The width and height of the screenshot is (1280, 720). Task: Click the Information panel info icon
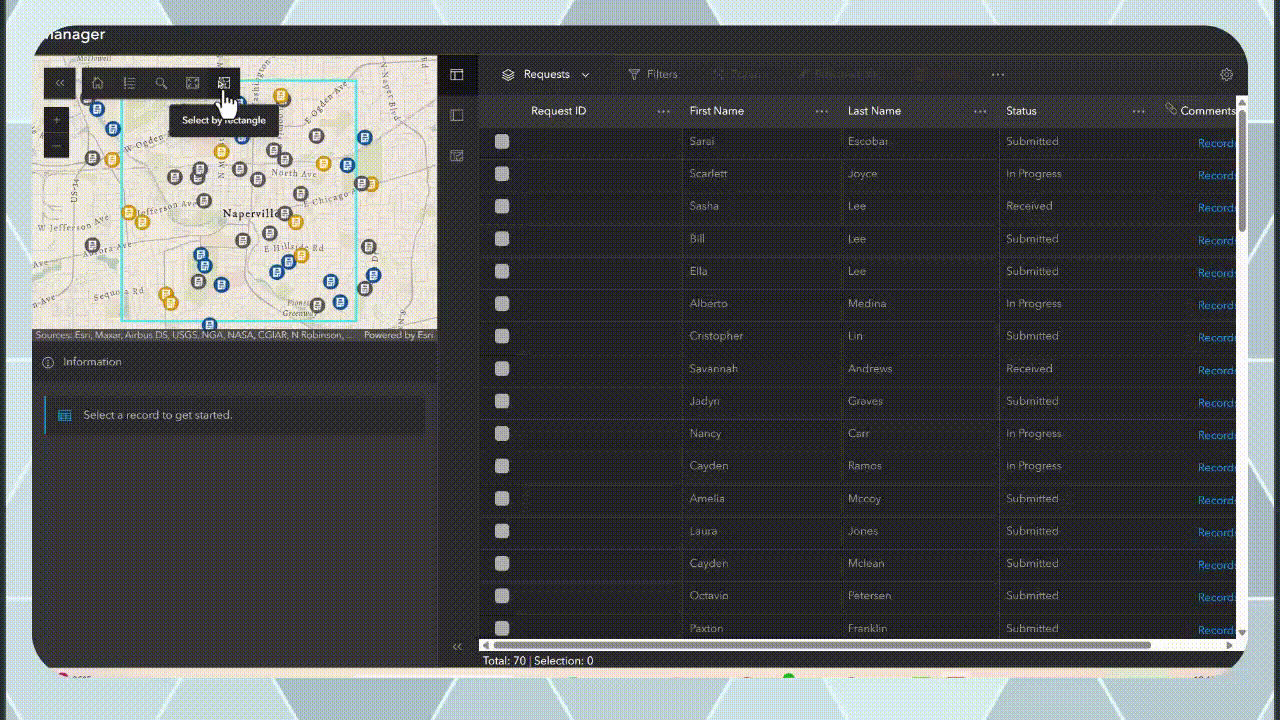[x=48, y=362]
